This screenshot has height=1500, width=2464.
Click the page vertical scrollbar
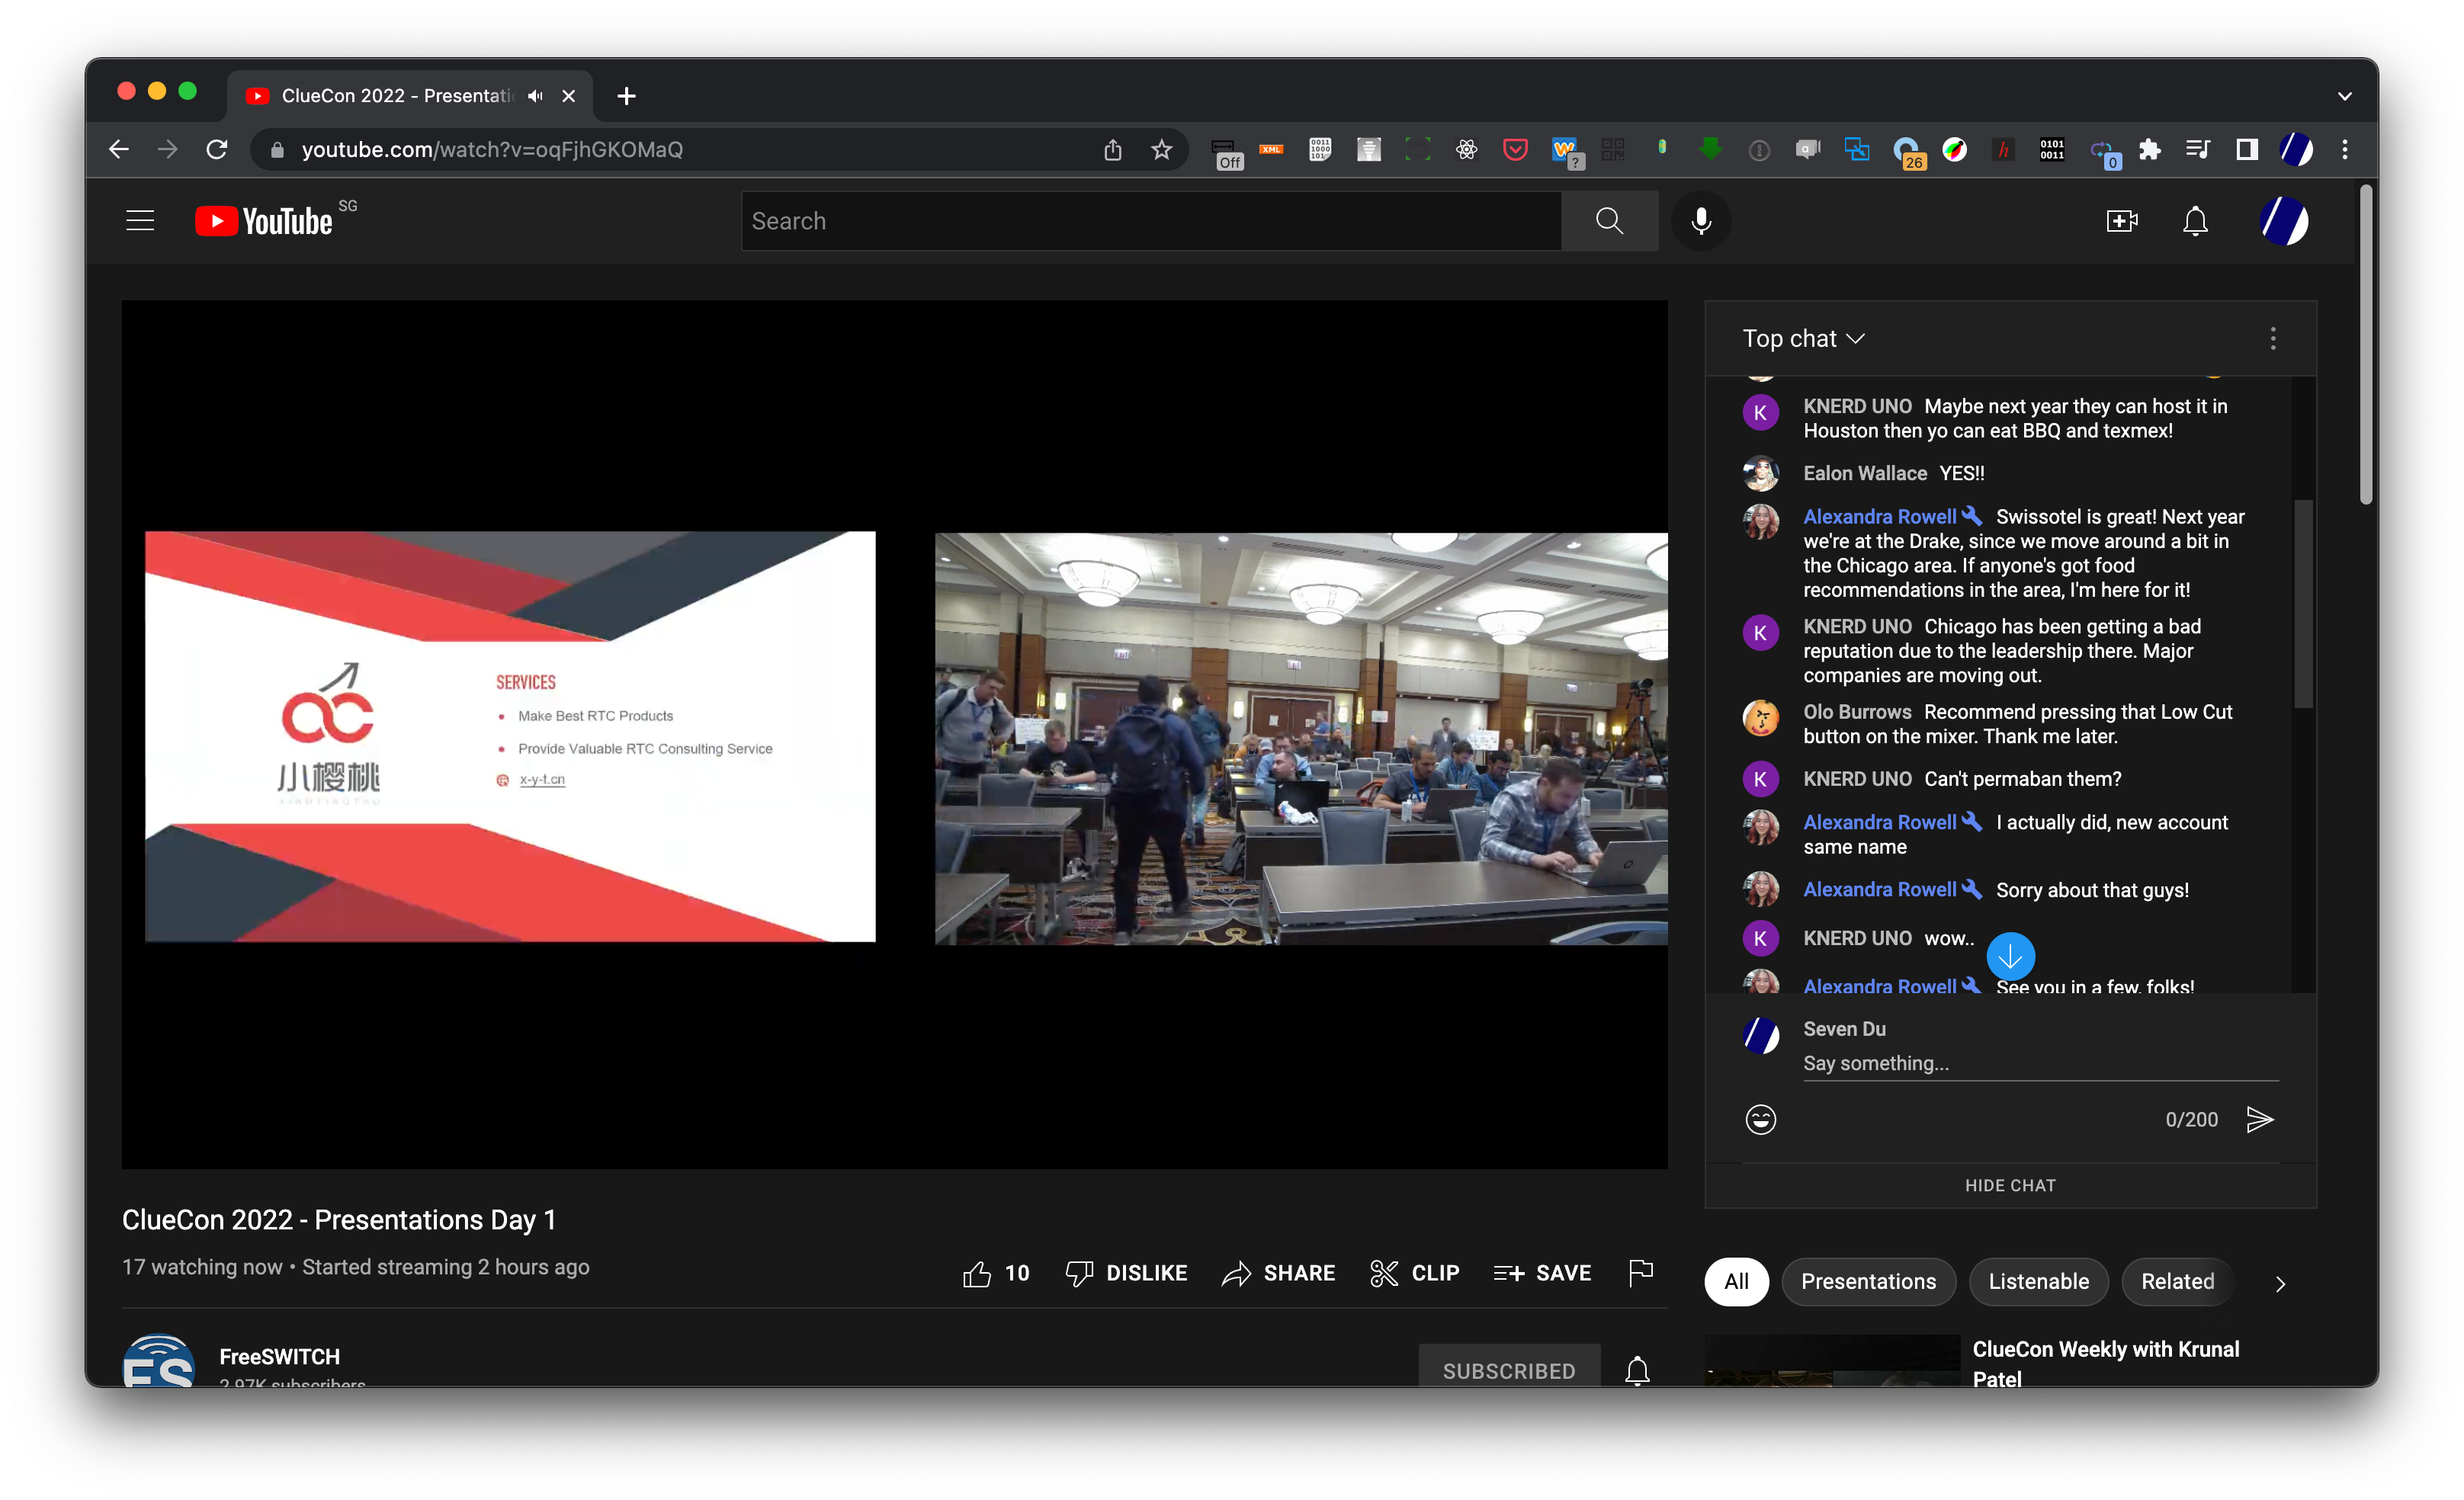[x=2365, y=345]
